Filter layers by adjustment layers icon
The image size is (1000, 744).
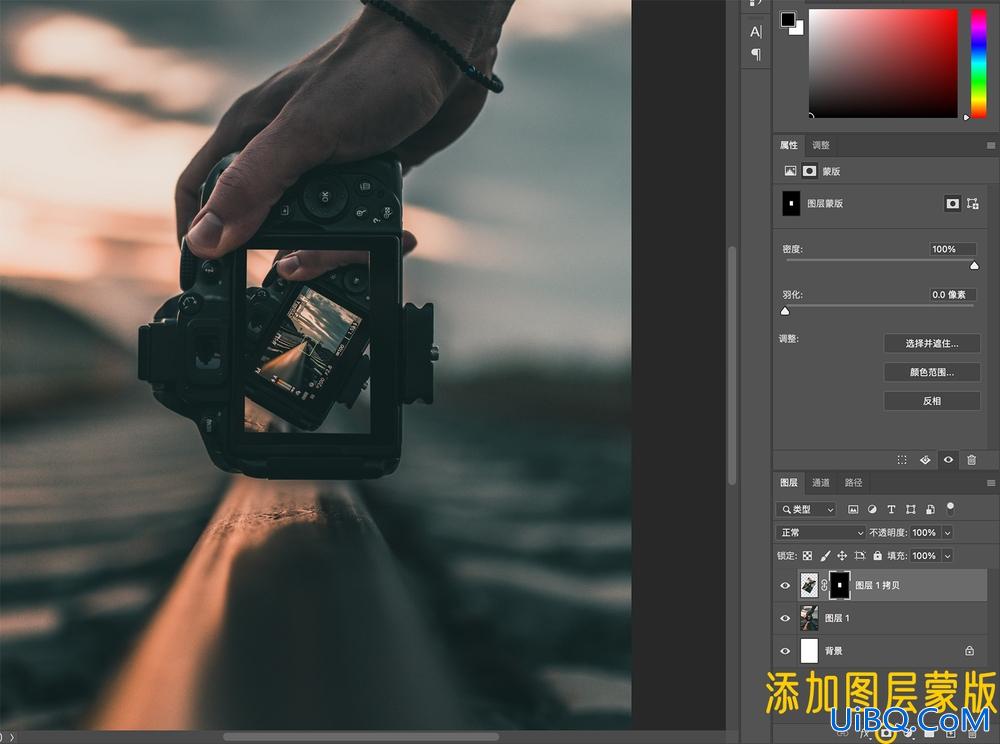872,509
